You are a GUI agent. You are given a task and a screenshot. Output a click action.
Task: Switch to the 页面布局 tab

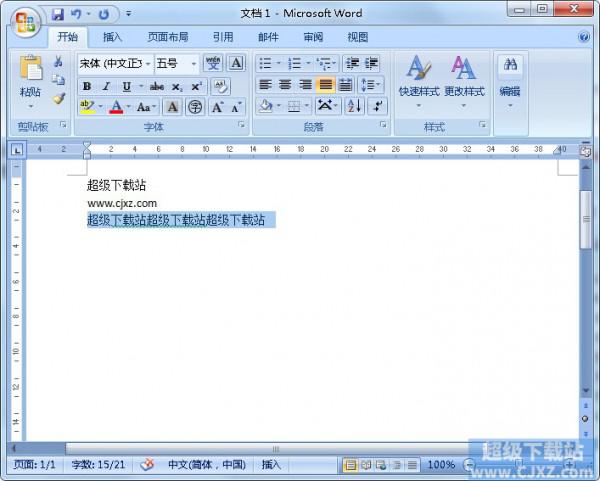coord(168,37)
